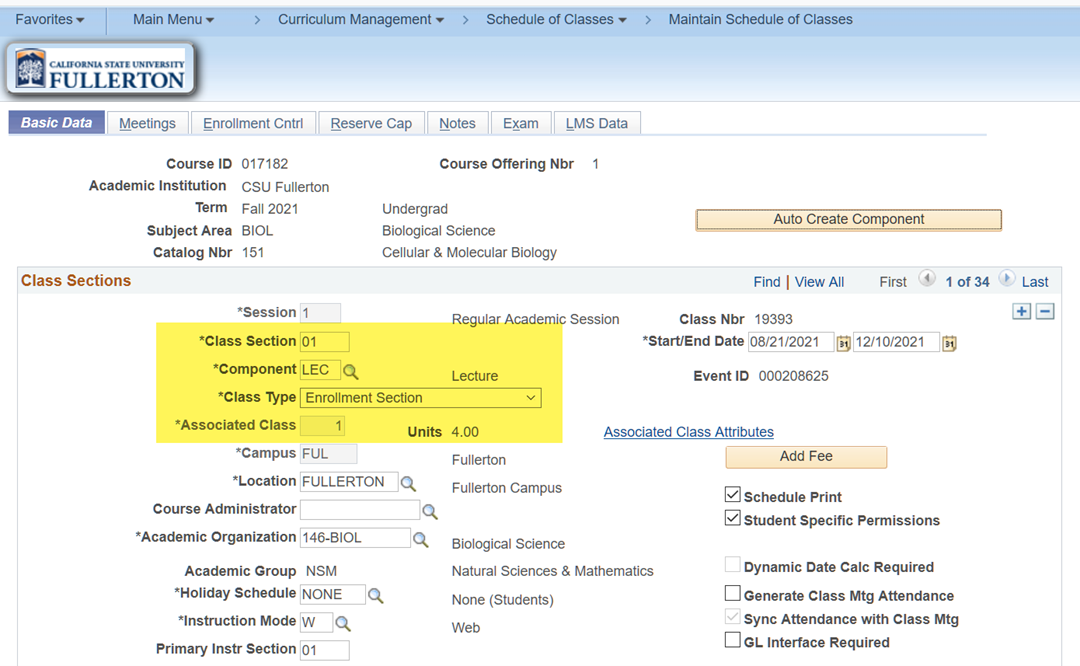This screenshot has width=1080, height=666.
Task: Uncheck the Schedule Print checkbox
Action: pyautogui.click(x=733, y=495)
